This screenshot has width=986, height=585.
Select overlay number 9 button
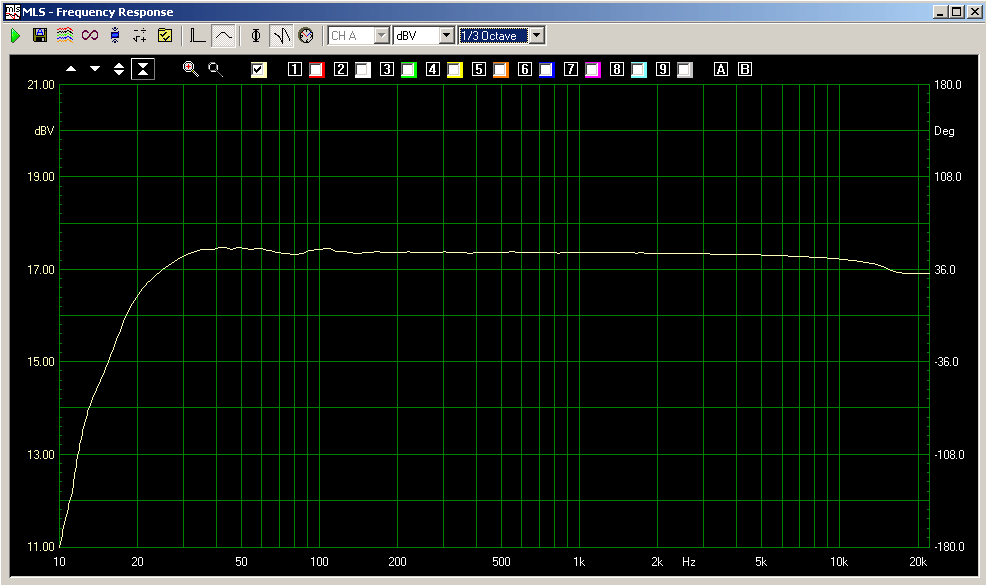pyautogui.click(x=662, y=69)
